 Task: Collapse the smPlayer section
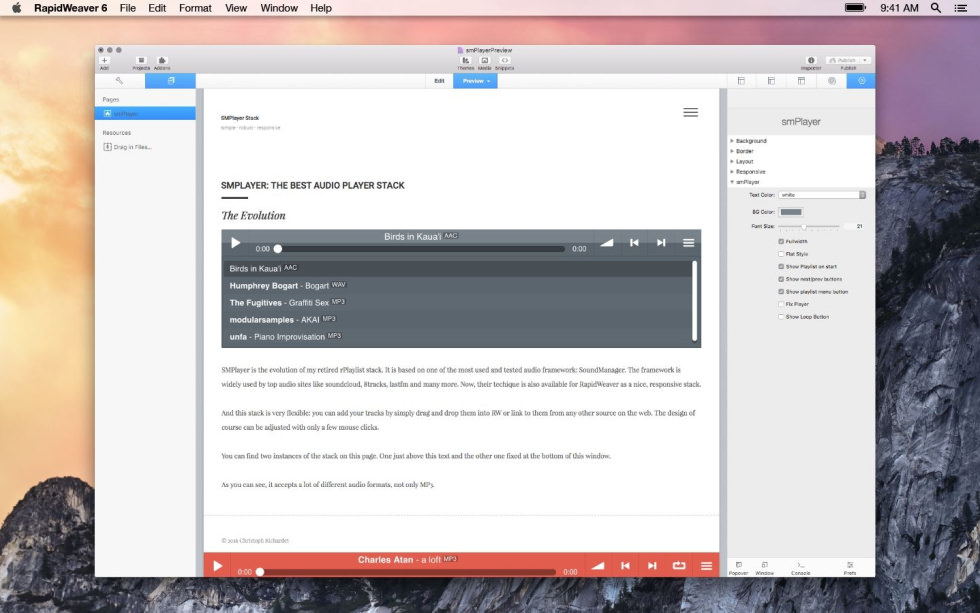pos(732,182)
